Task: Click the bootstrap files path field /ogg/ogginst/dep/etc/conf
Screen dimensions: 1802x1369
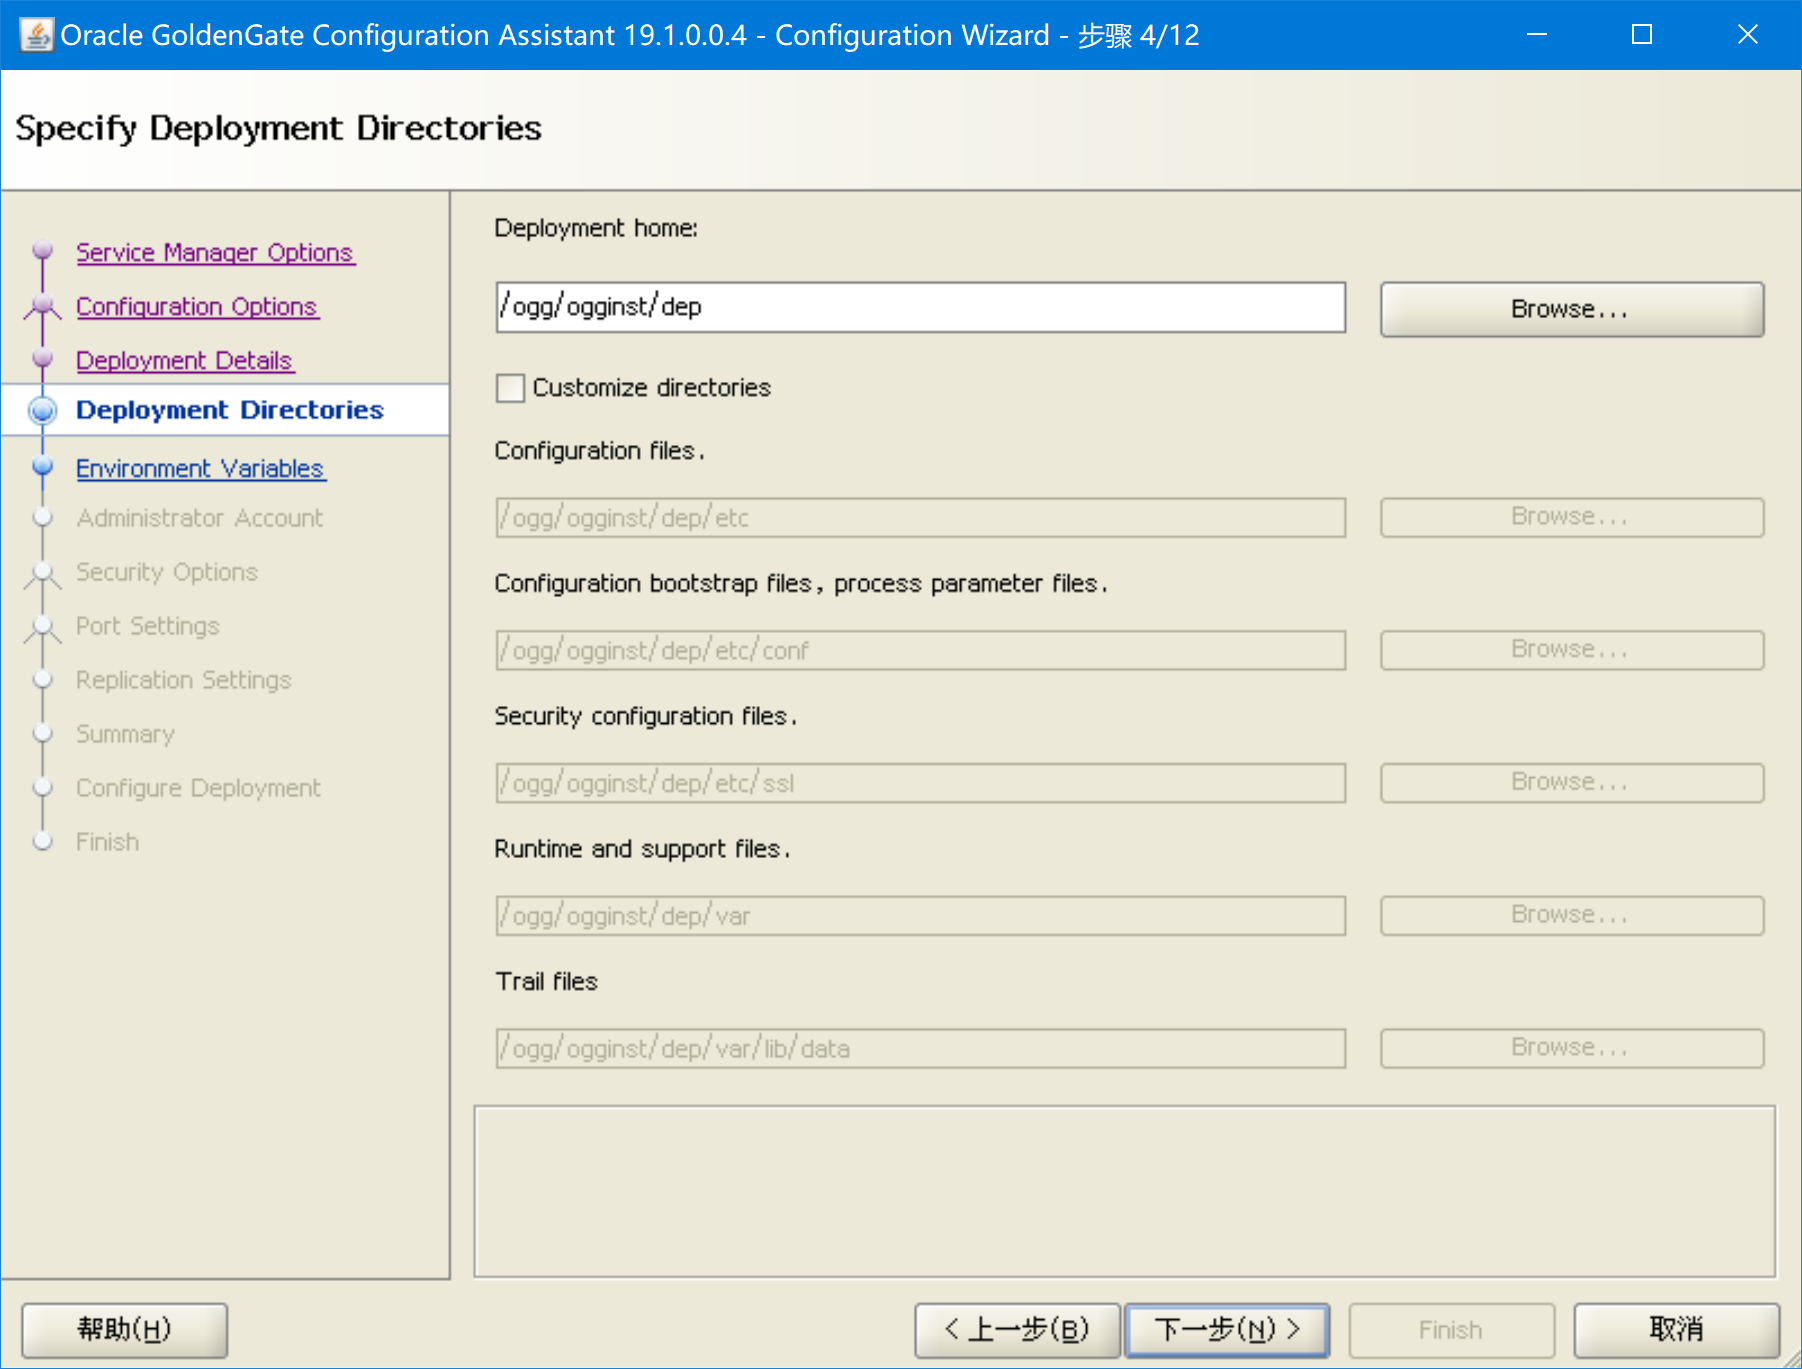Action: coord(920,650)
